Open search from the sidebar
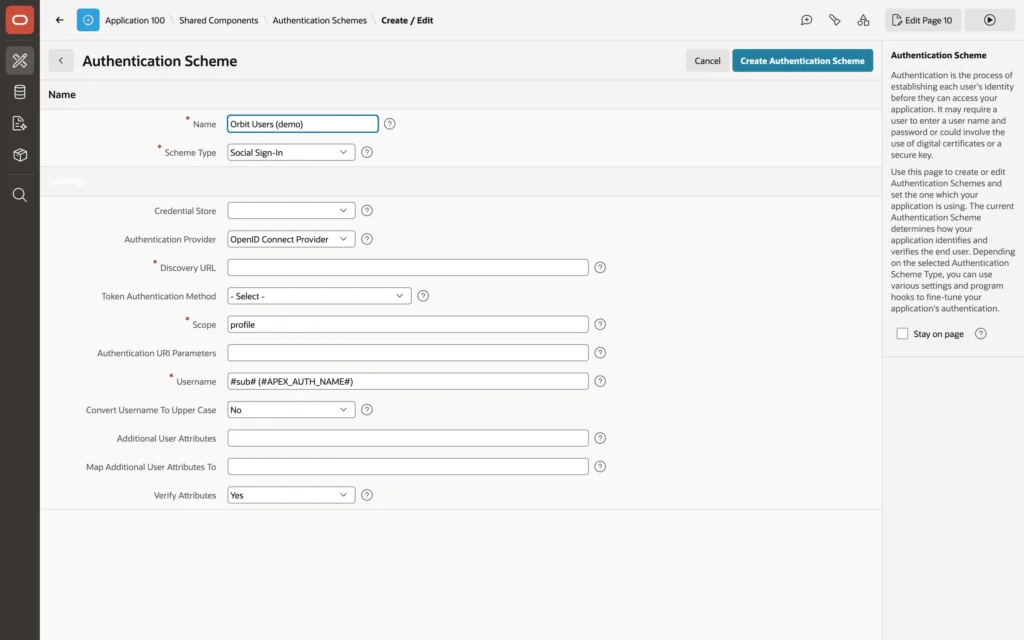 point(20,195)
